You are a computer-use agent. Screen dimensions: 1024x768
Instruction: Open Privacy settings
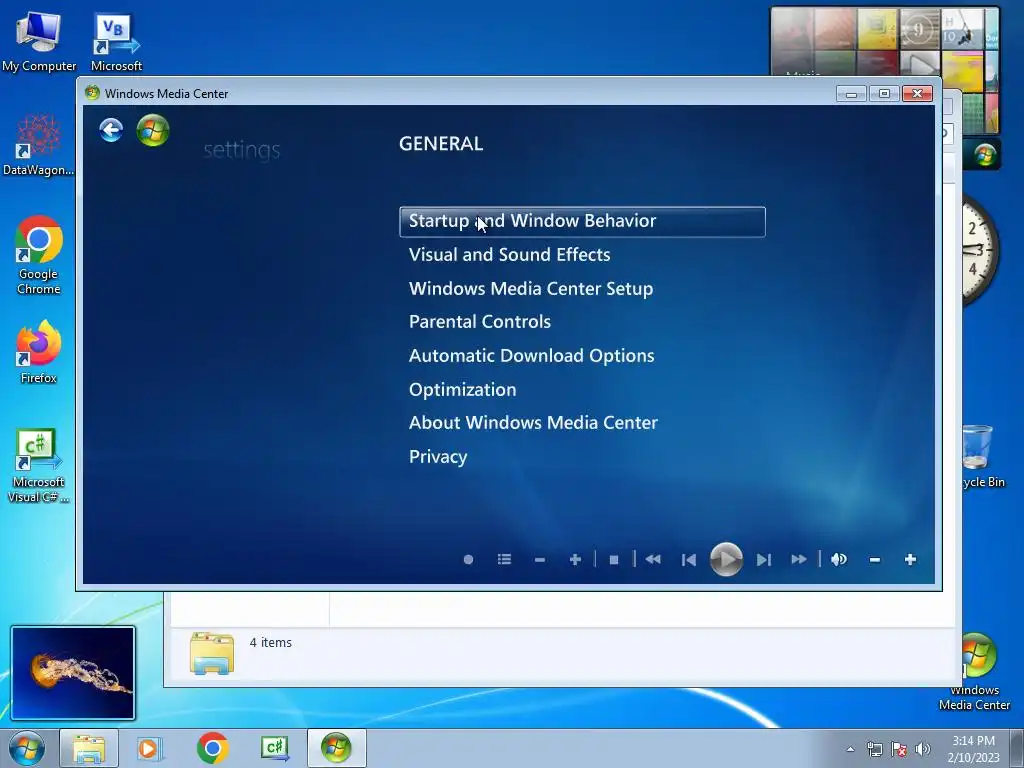tap(438, 457)
